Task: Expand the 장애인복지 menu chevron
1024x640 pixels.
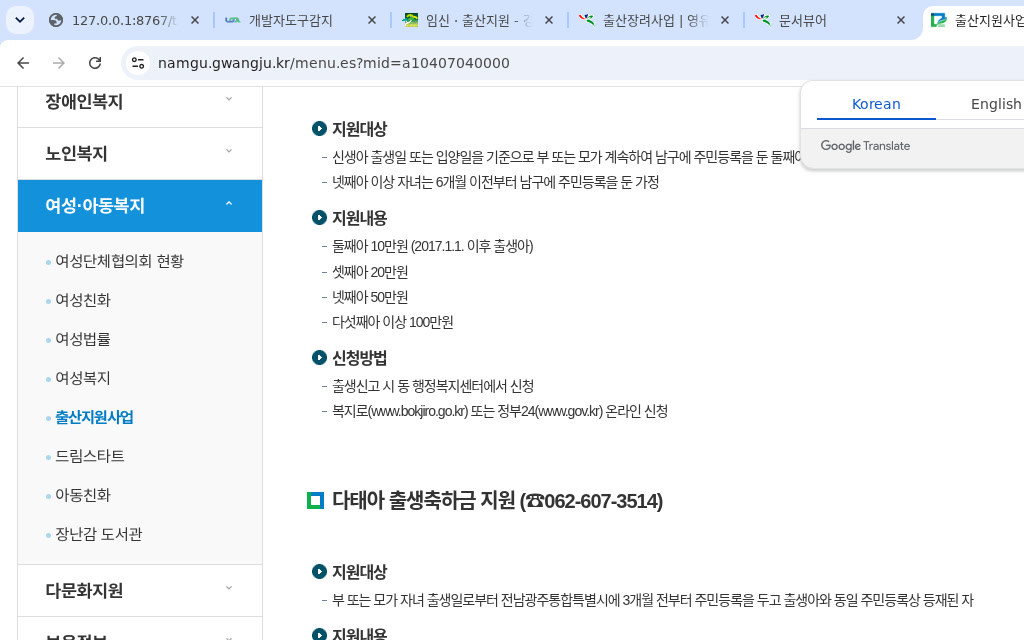Action: [229, 99]
